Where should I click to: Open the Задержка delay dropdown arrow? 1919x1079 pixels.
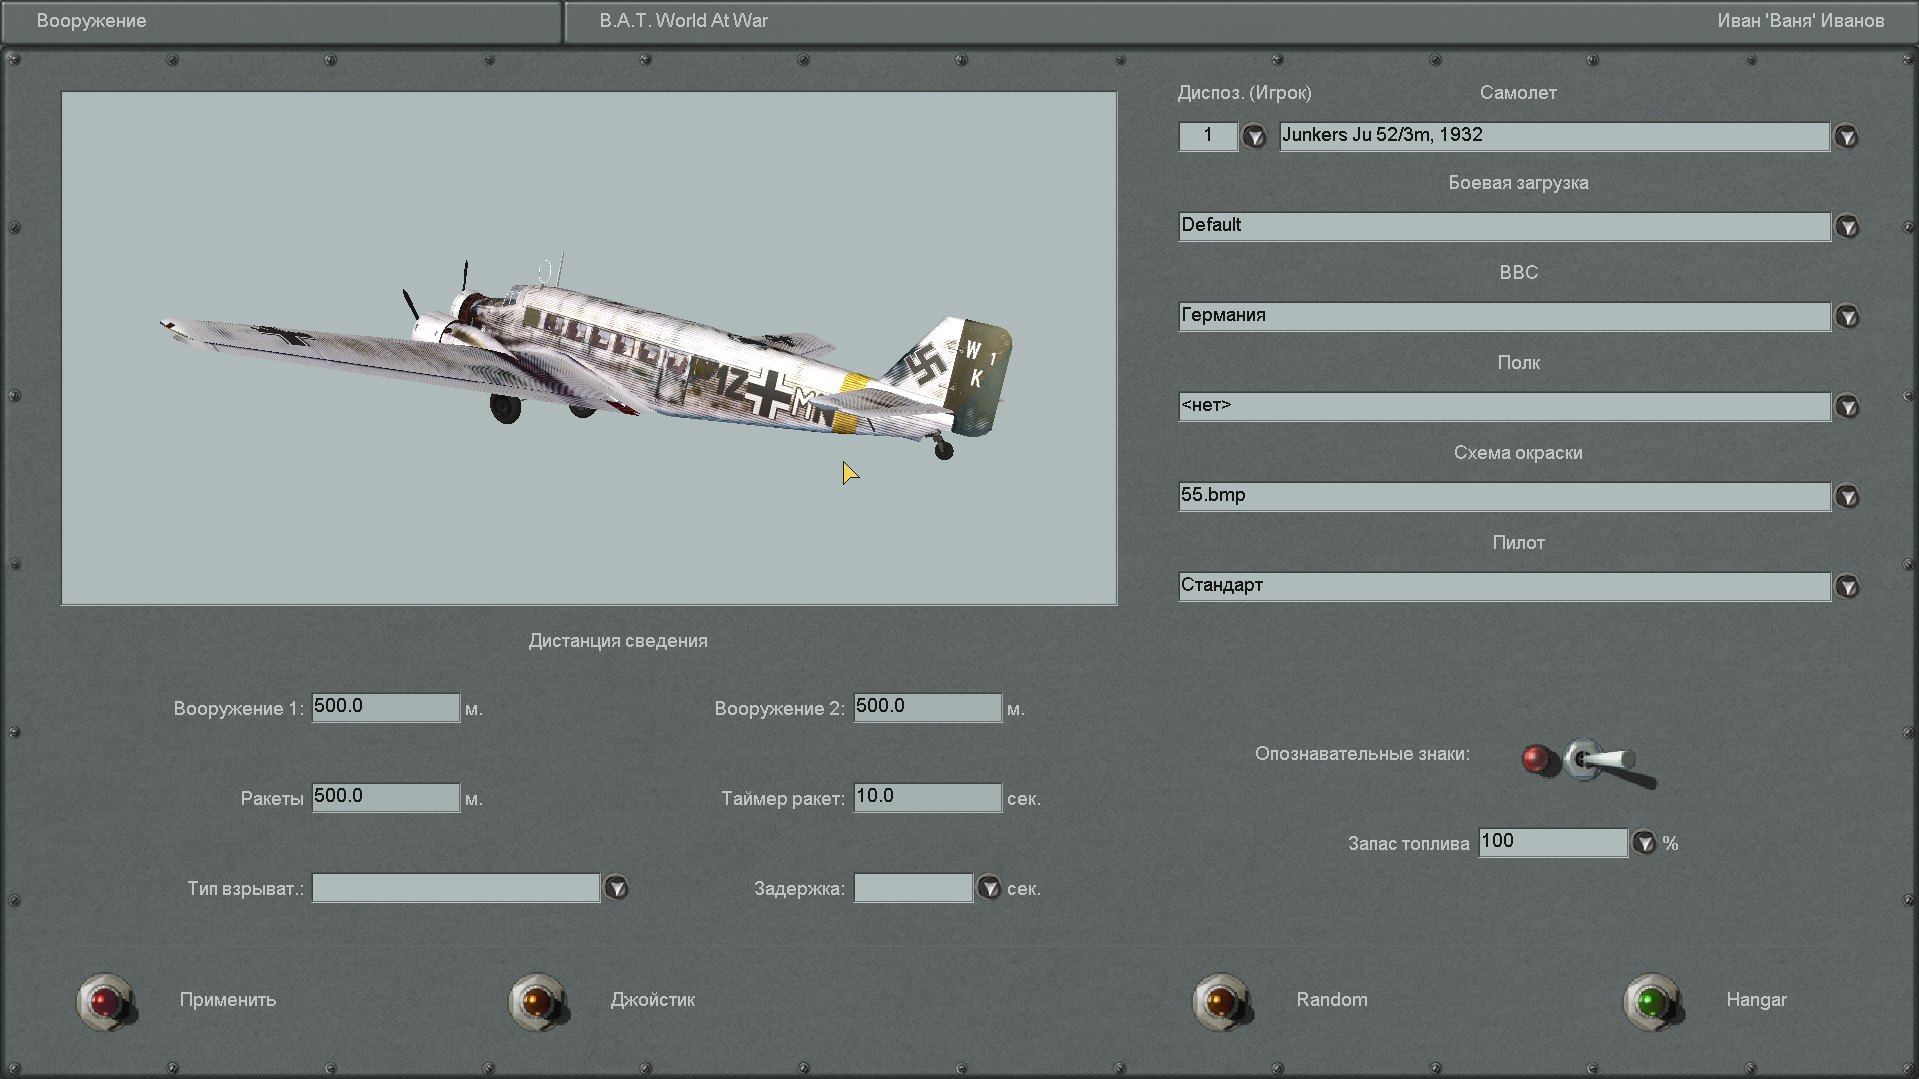988,888
